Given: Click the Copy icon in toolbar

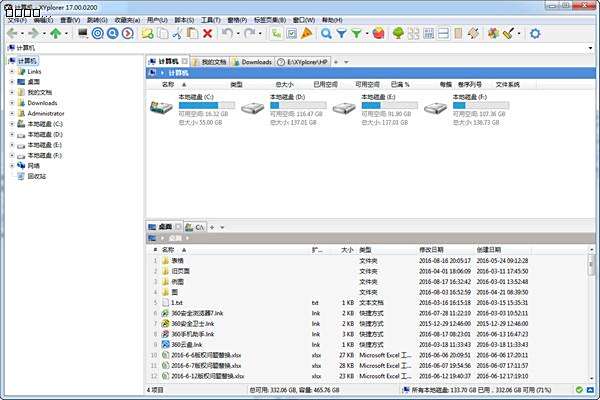Looking at the screenshot, I should tap(163, 34).
